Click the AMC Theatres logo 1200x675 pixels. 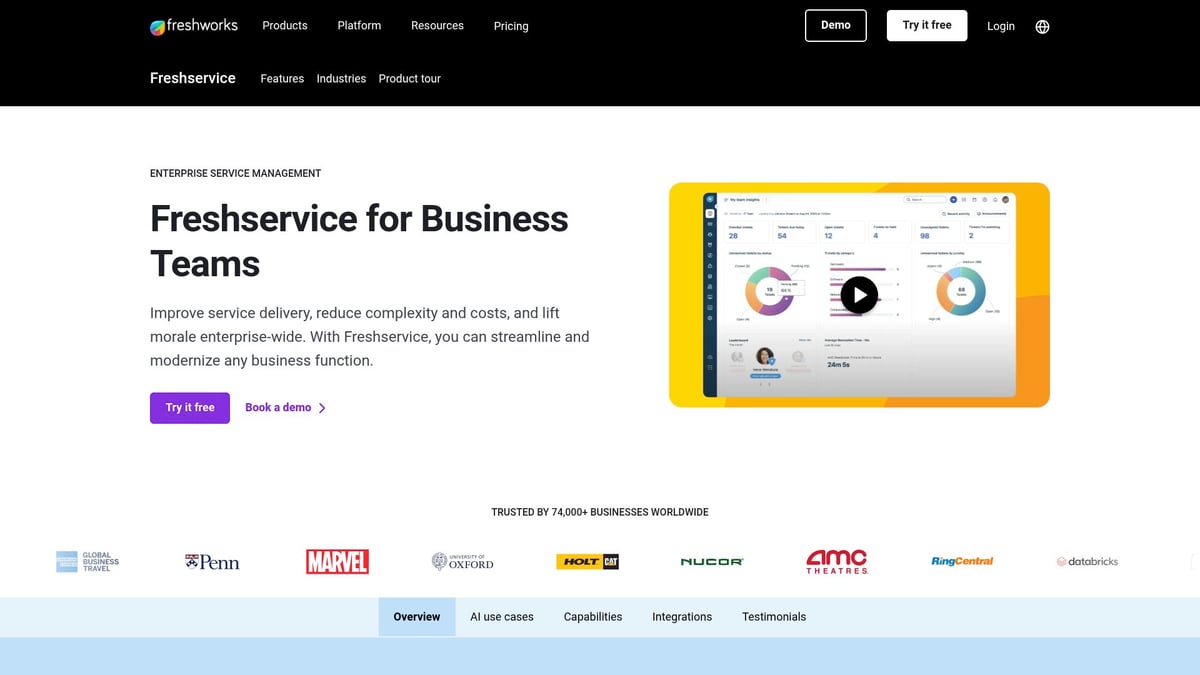(837, 562)
